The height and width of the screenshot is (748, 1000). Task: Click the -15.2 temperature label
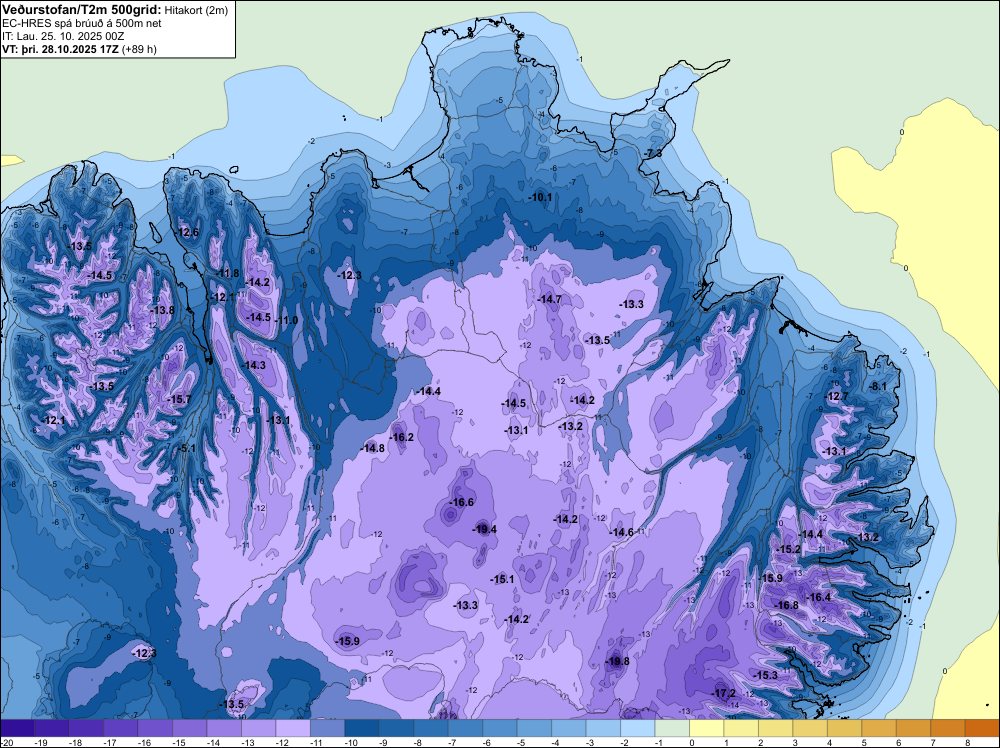[x=788, y=550]
